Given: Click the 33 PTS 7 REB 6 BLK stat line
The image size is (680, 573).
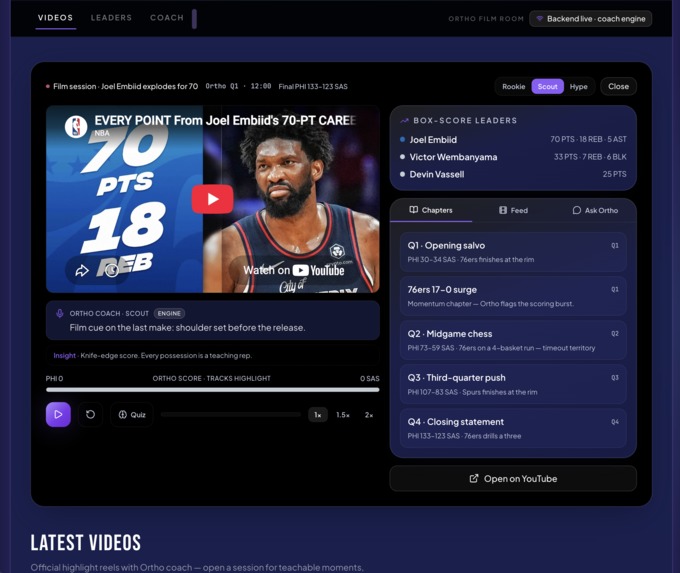Looking at the screenshot, I should coord(590,157).
